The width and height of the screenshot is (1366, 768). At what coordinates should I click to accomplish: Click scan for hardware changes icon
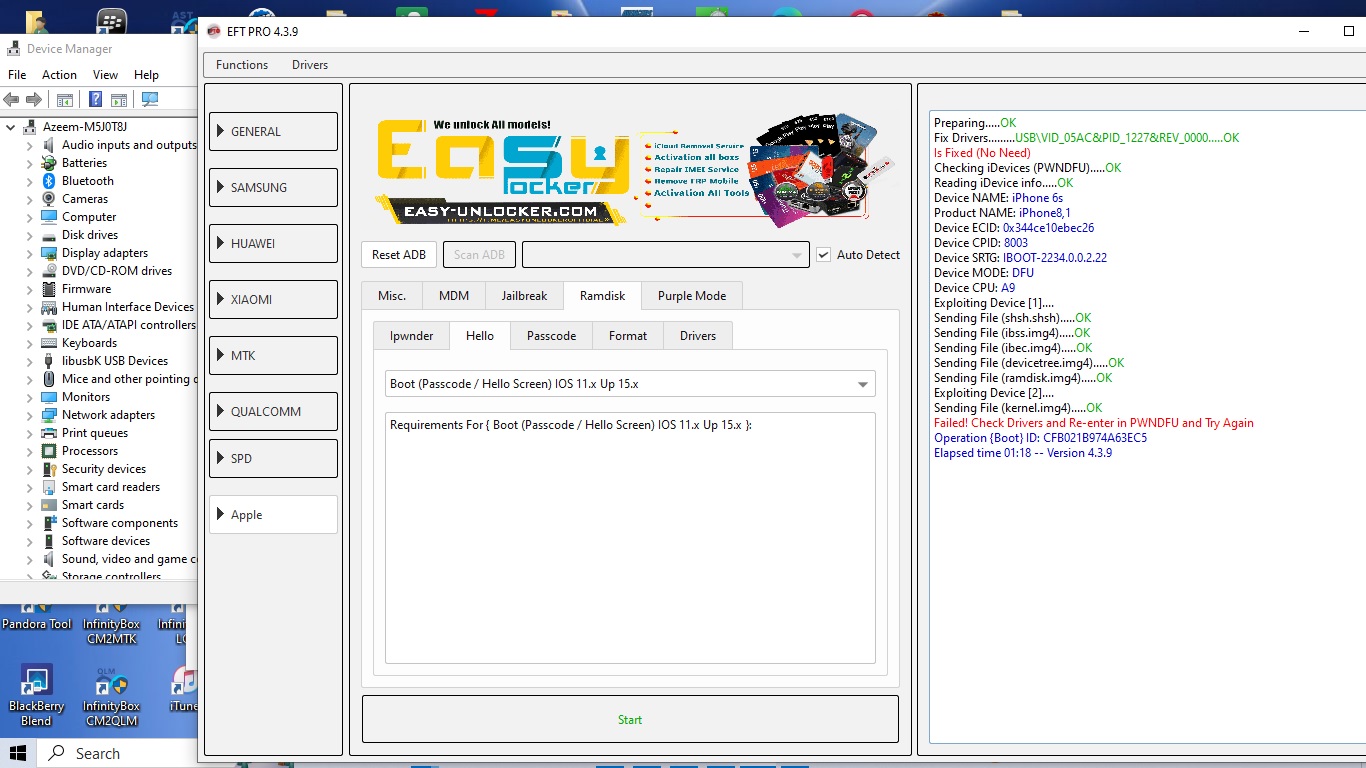pyautogui.click(x=150, y=99)
